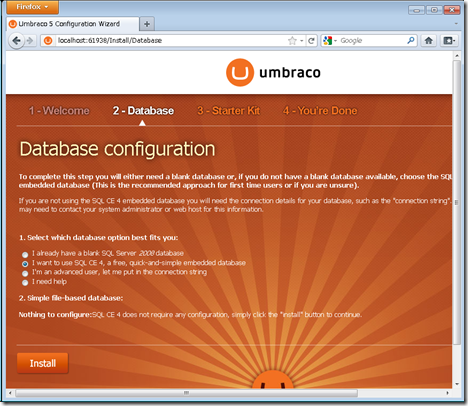Click '1. Select which database option best fits you:'
The height and width of the screenshot is (406, 468).
point(98,238)
